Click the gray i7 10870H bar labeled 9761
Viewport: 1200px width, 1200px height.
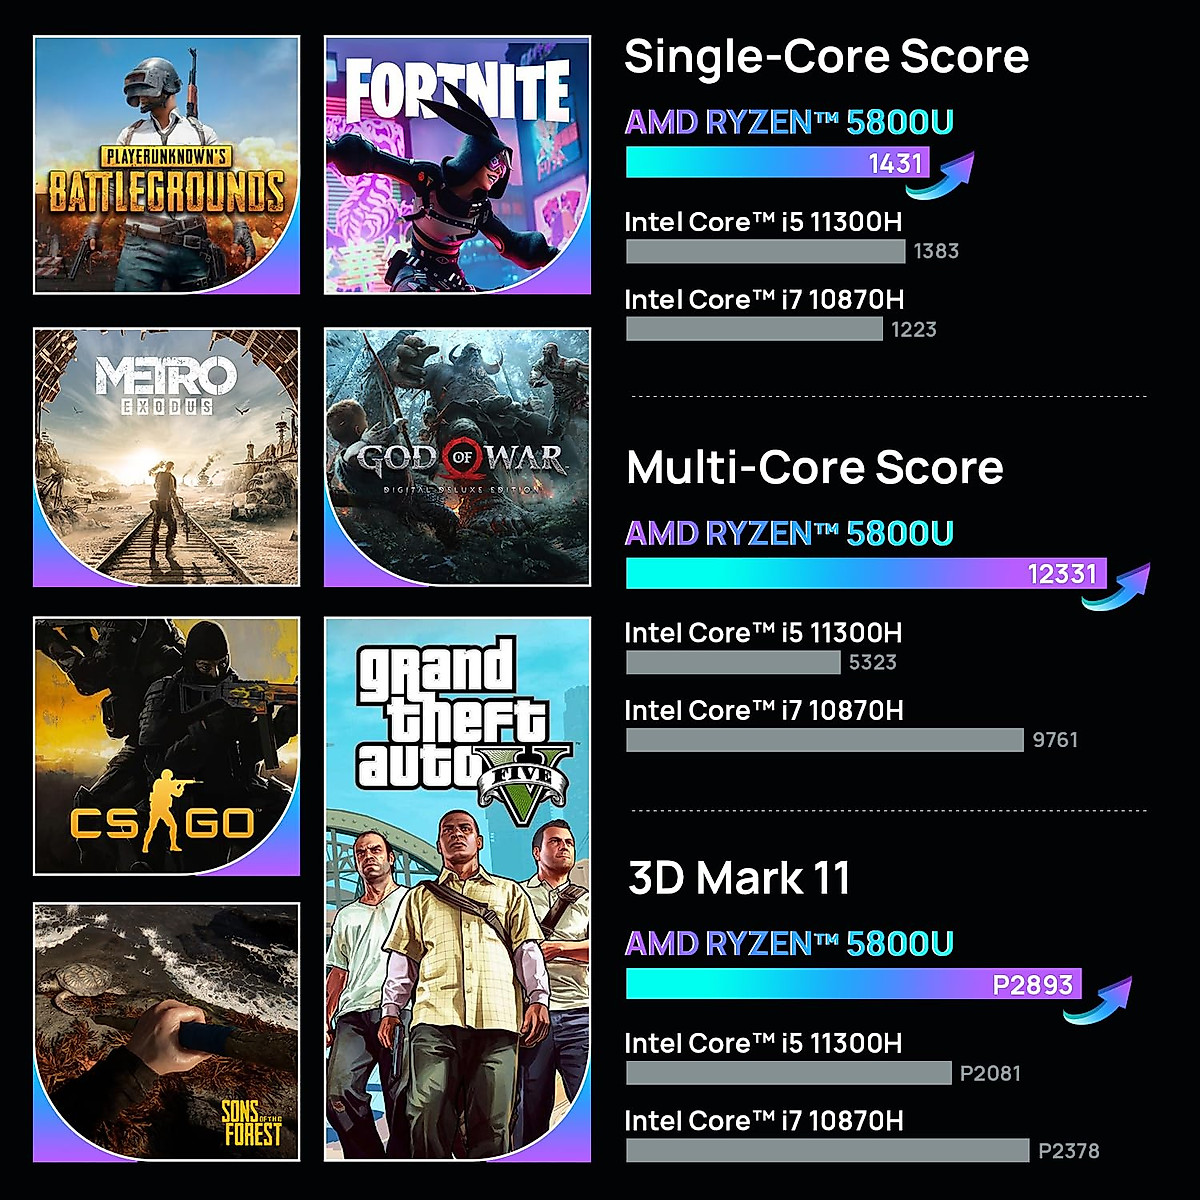coord(825,740)
